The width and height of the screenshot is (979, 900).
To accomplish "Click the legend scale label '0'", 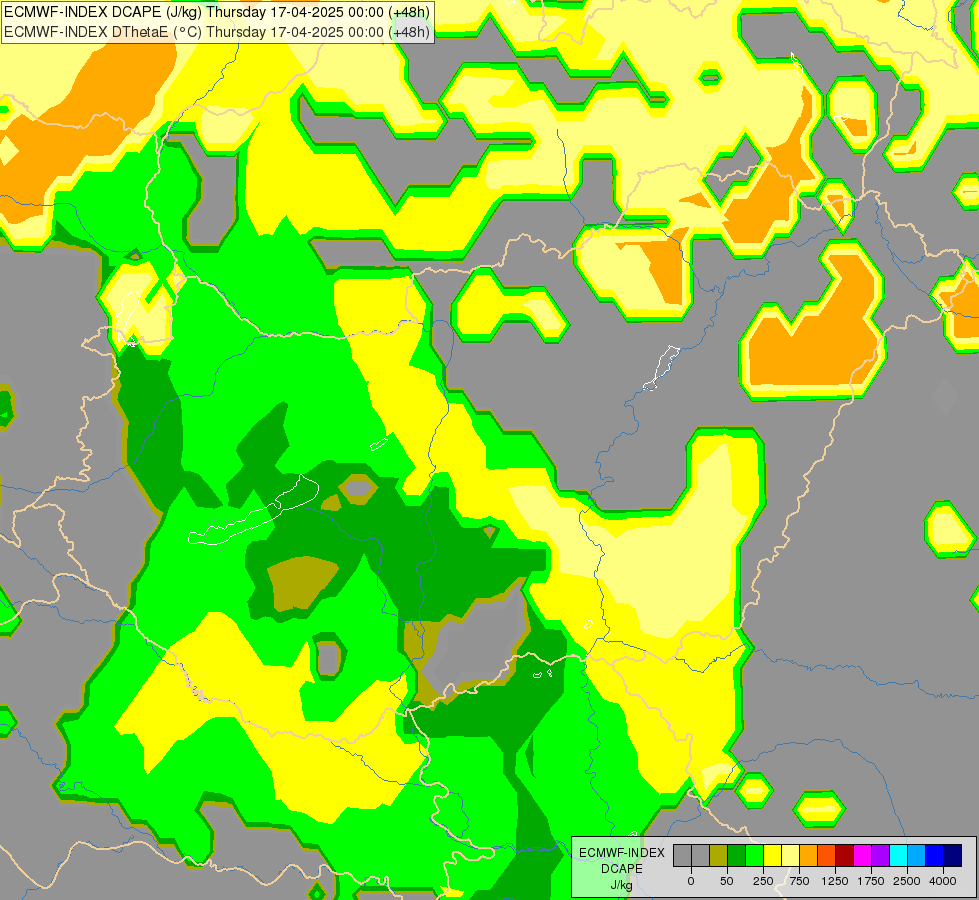I will [691, 881].
